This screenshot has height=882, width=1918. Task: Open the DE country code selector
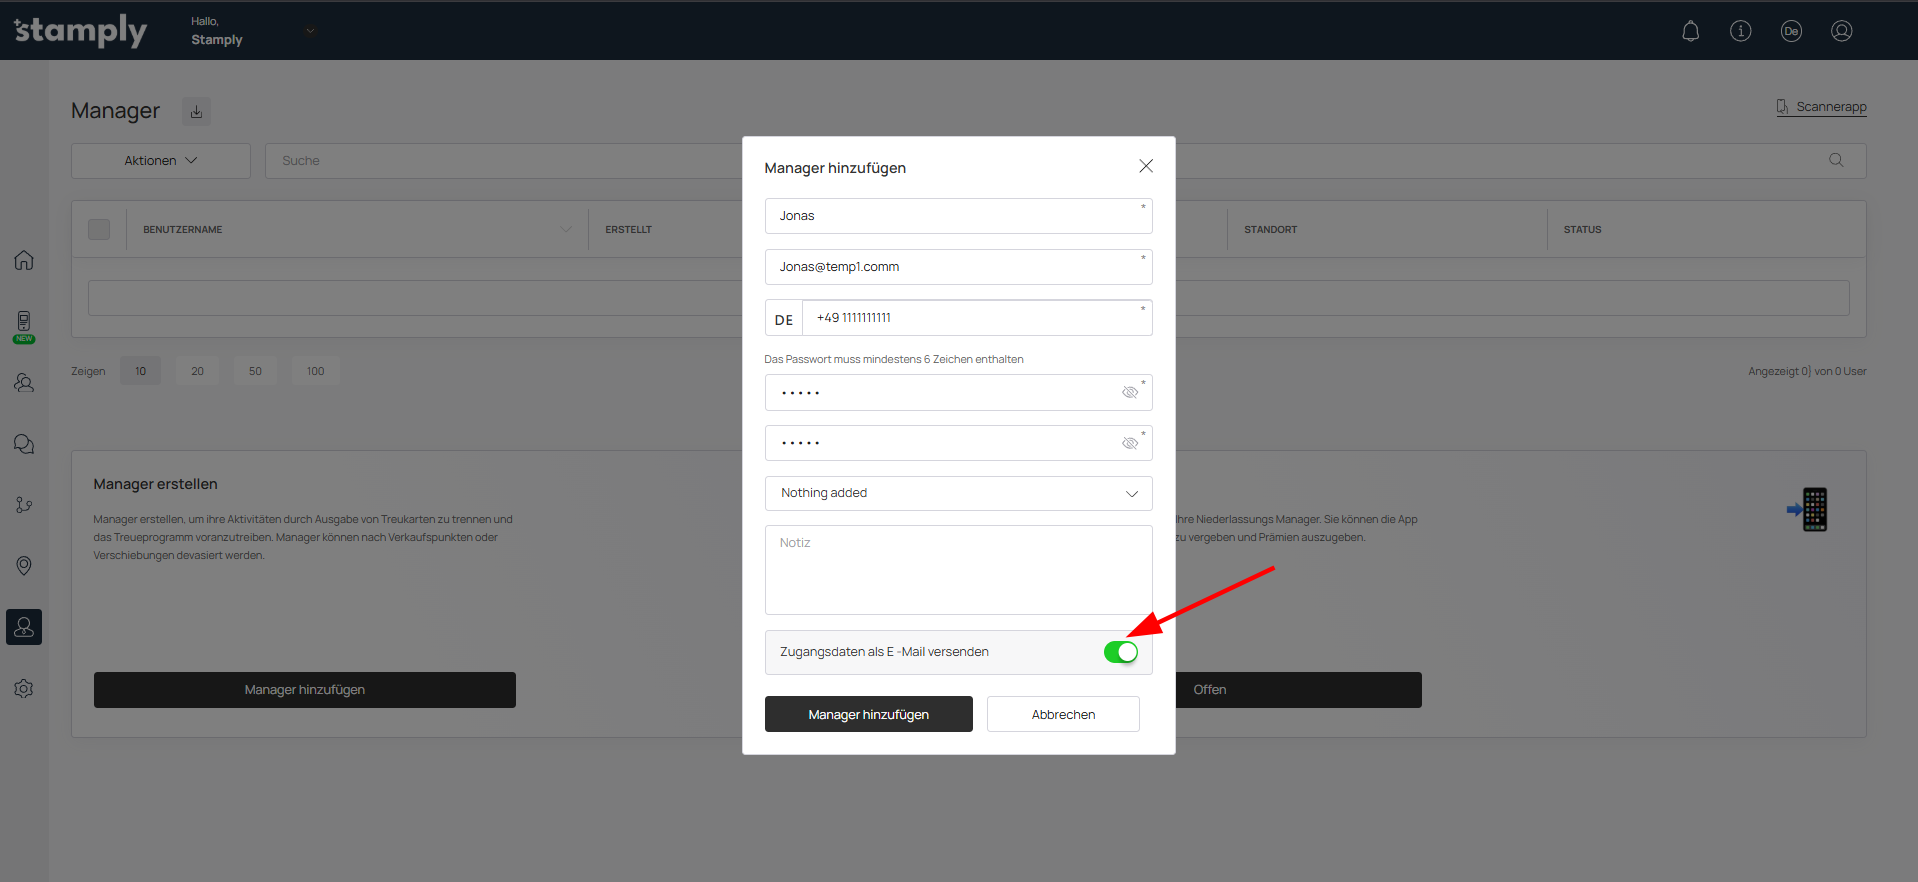pyautogui.click(x=784, y=319)
